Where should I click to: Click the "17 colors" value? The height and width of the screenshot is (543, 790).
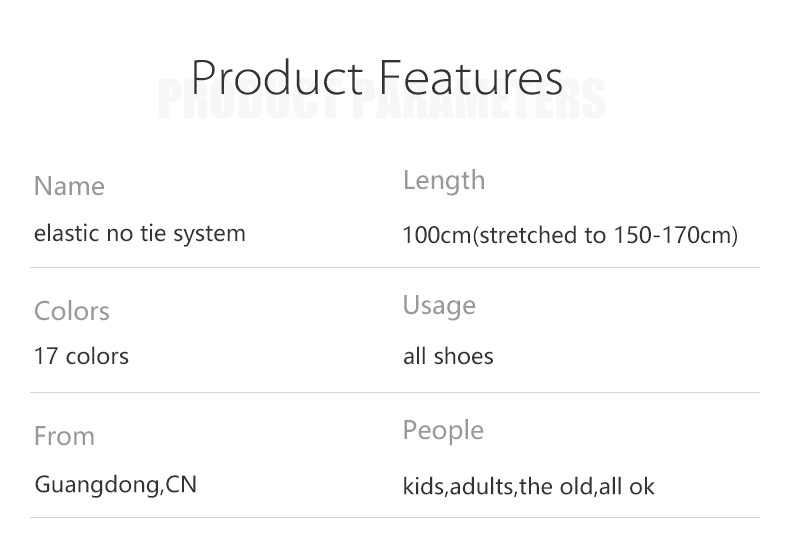81,356
